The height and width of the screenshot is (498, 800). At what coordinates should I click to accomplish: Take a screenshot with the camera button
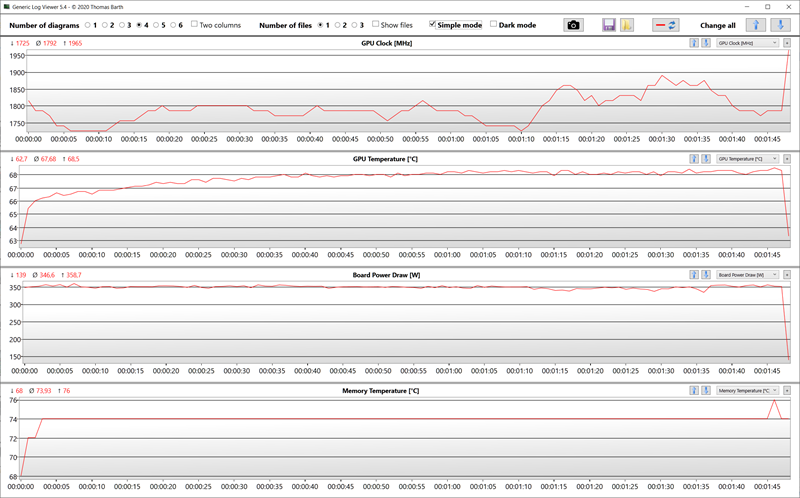[573, 25]
